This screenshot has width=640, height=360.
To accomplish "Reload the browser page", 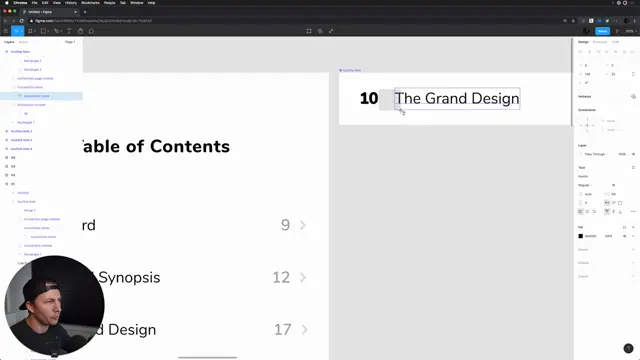I will pos(21,21).
